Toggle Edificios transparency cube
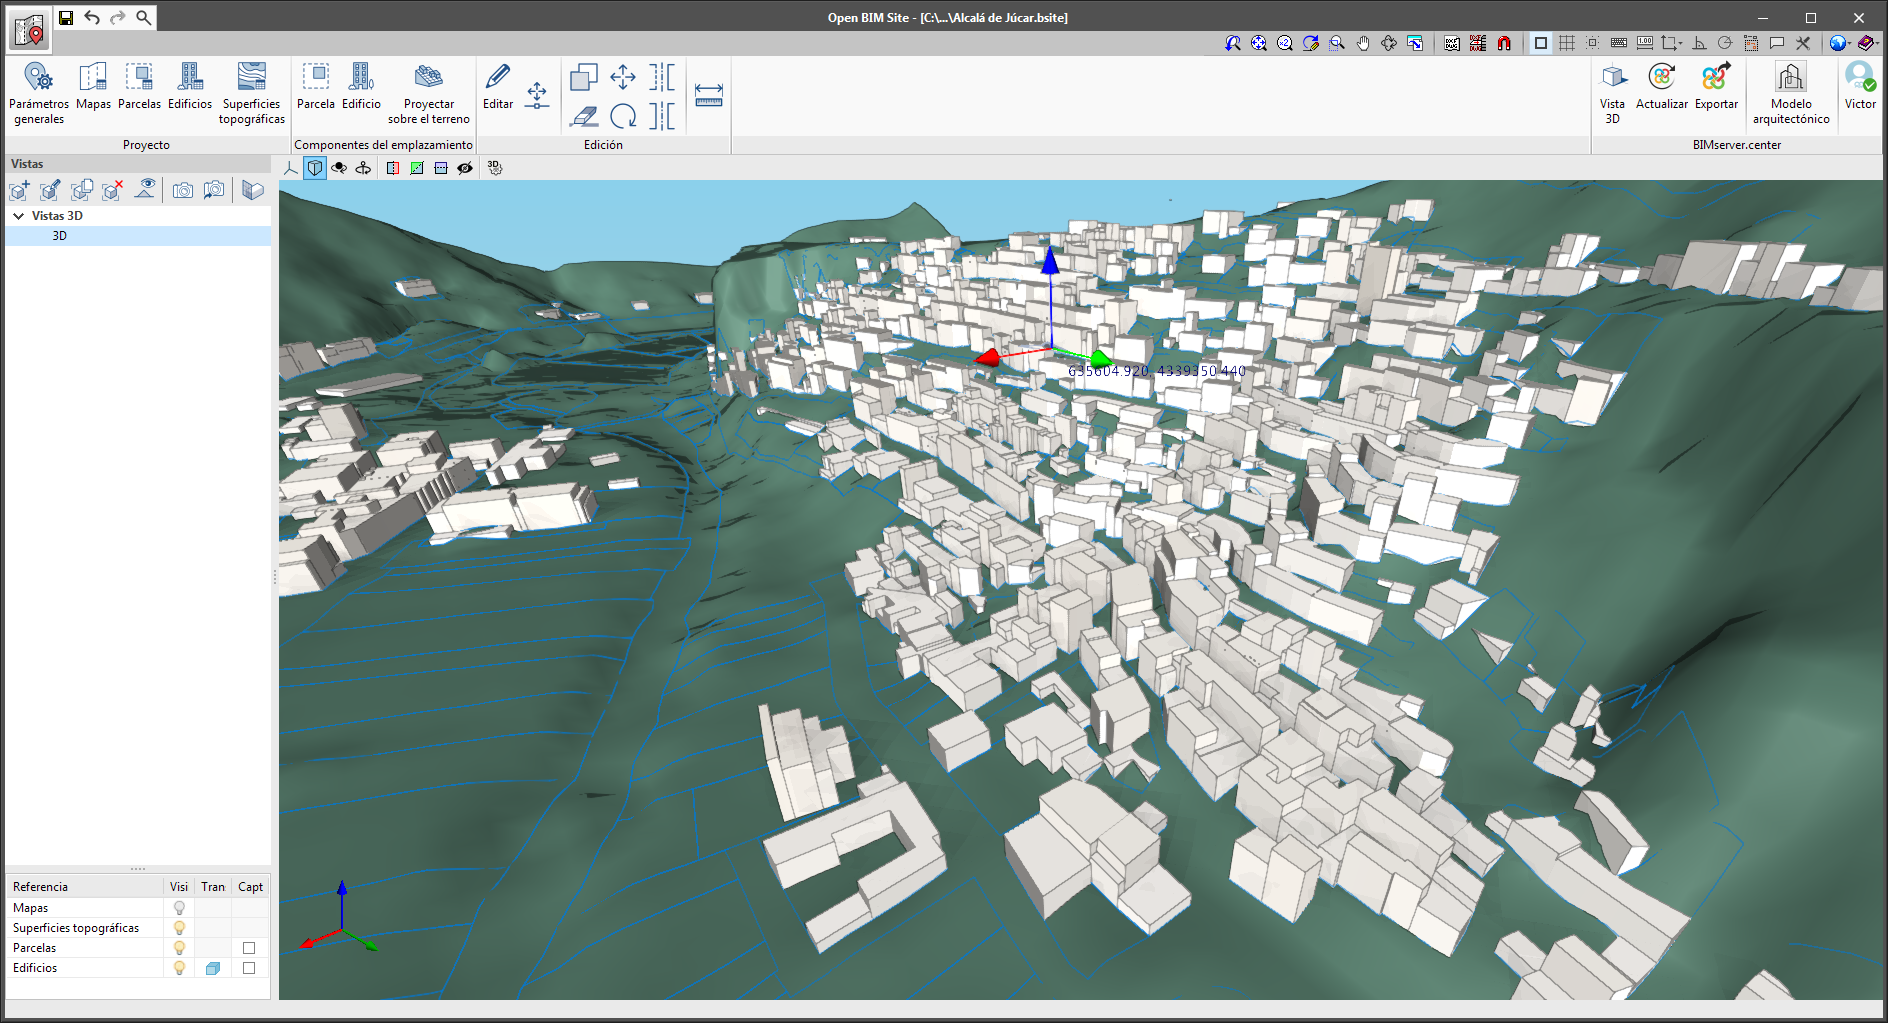Screen dimensions: 1888x1023 pyautogui.click(x=213, y=968)
